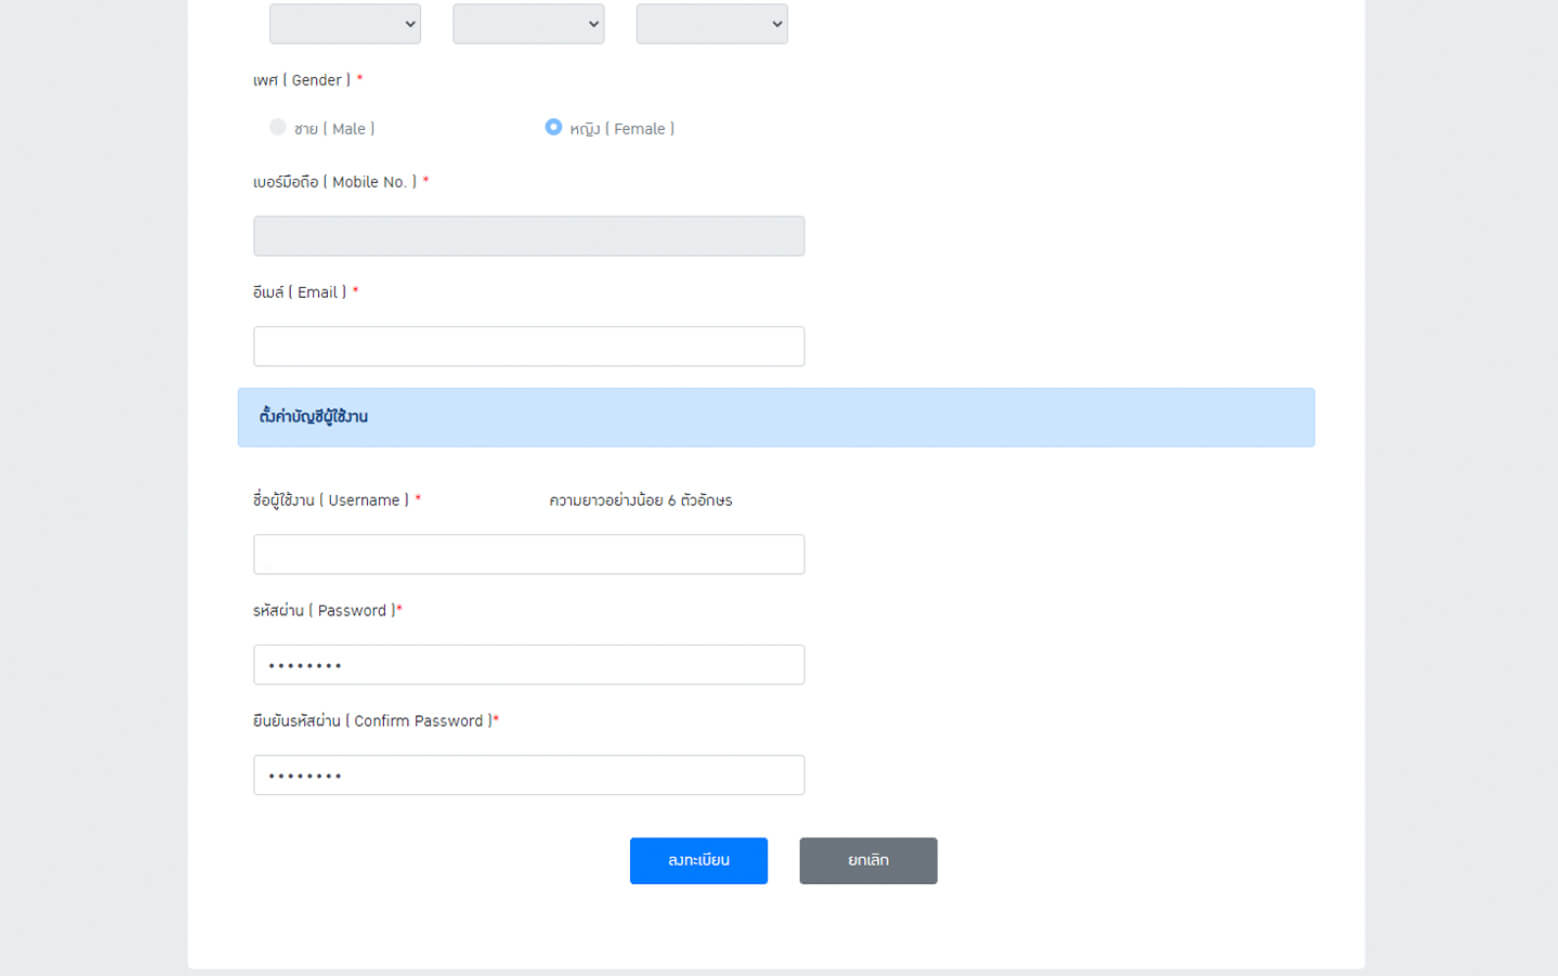Open the rightmost date dropdown
1558x976 pixels.
click(712, 24)
